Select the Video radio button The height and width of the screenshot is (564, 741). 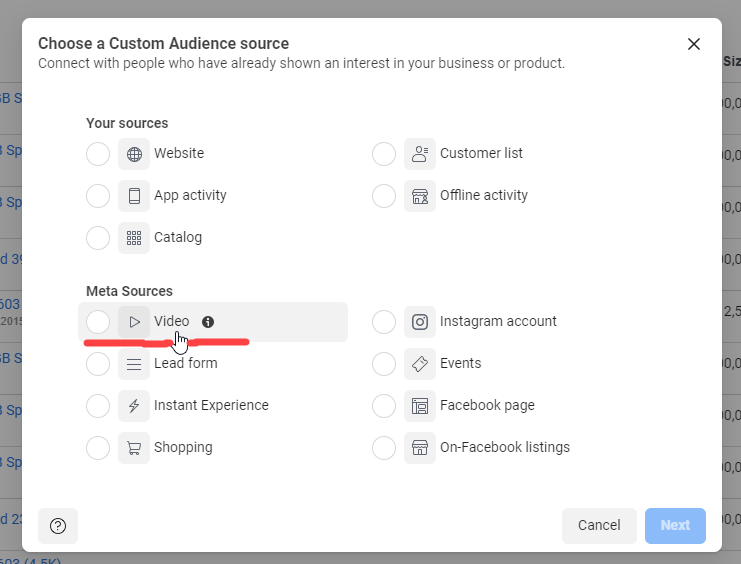pos(98,322)
